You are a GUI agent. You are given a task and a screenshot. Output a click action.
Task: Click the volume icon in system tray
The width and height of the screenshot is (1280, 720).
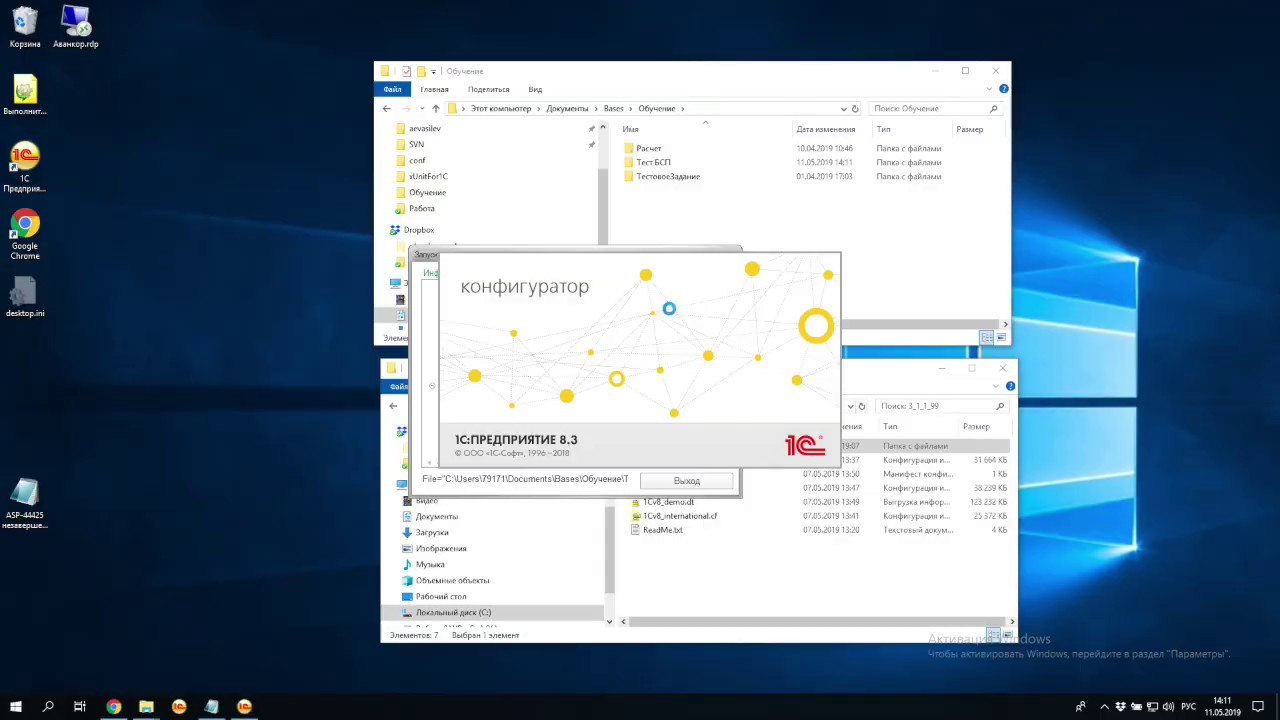point(1168,707)
